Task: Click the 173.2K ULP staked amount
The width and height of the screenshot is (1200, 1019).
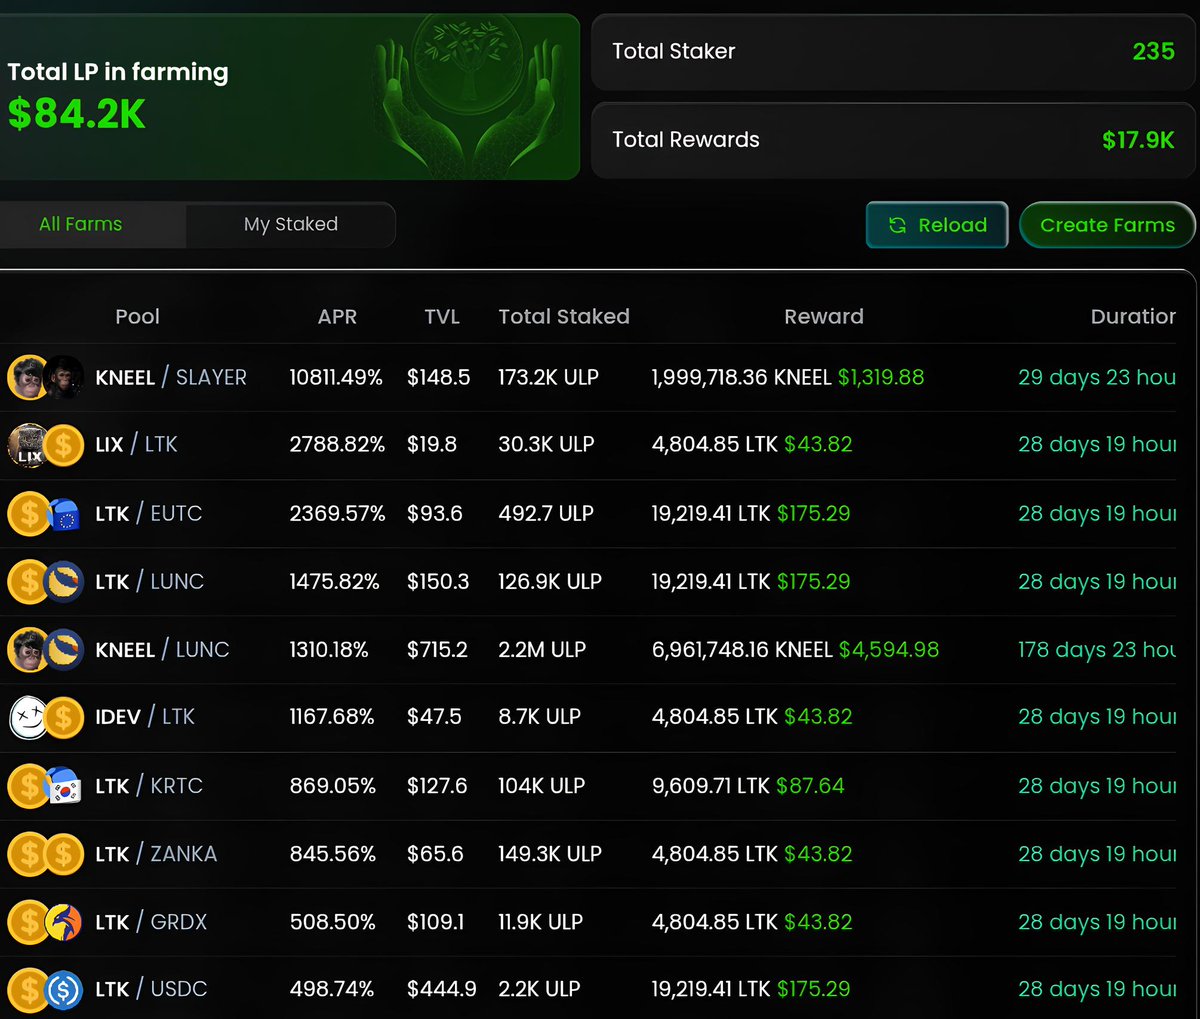Action: click(548, 378)
